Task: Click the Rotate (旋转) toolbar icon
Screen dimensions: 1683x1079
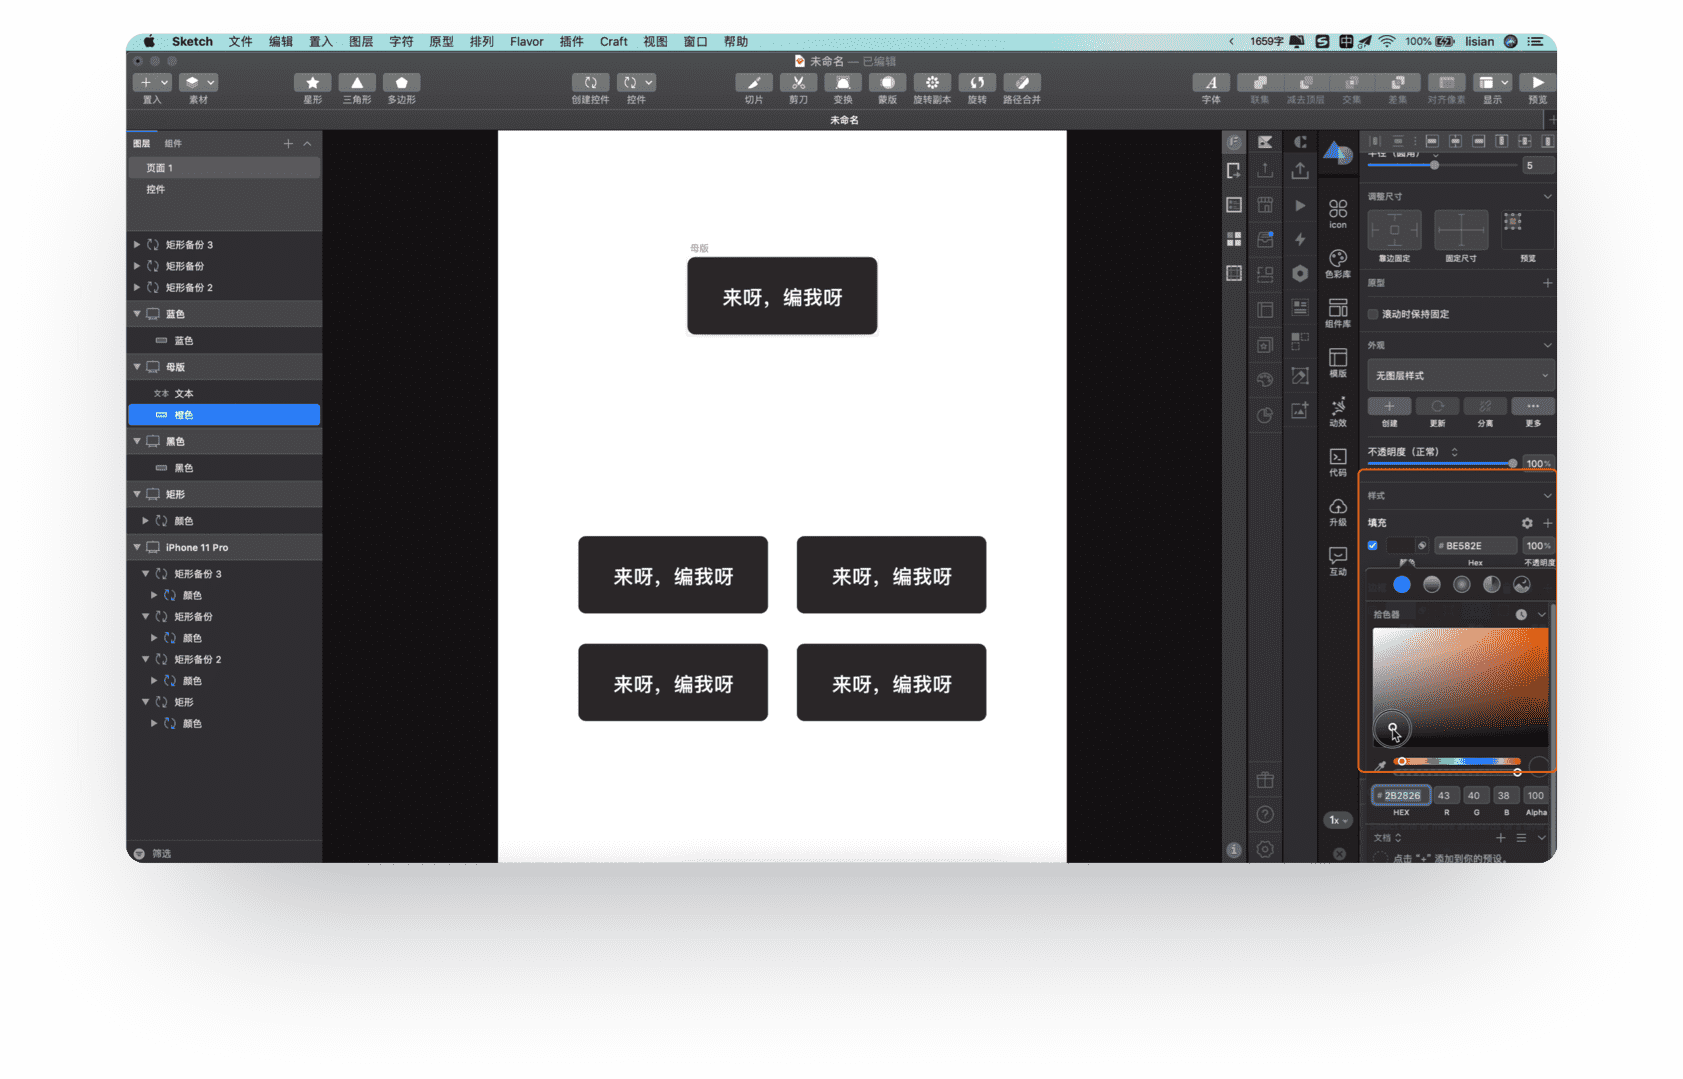Action: point(977,83)
